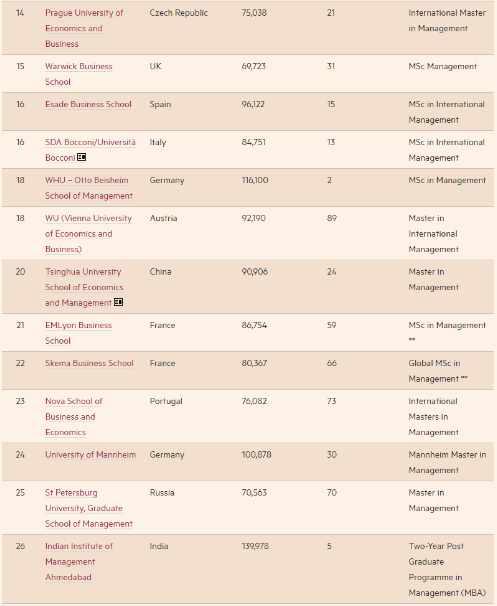Select salary value 80,367

[254, 363]
